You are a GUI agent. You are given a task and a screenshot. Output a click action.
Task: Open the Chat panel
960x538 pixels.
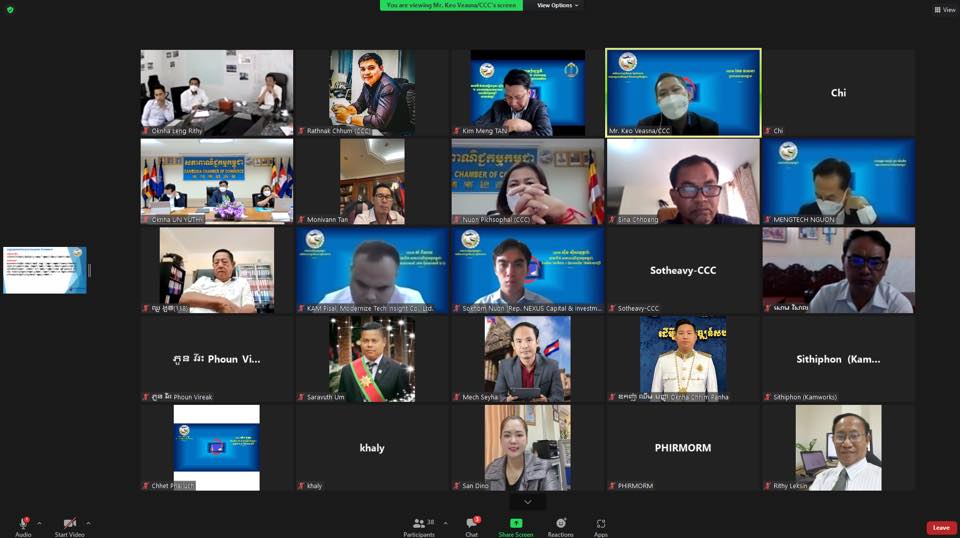471,524
